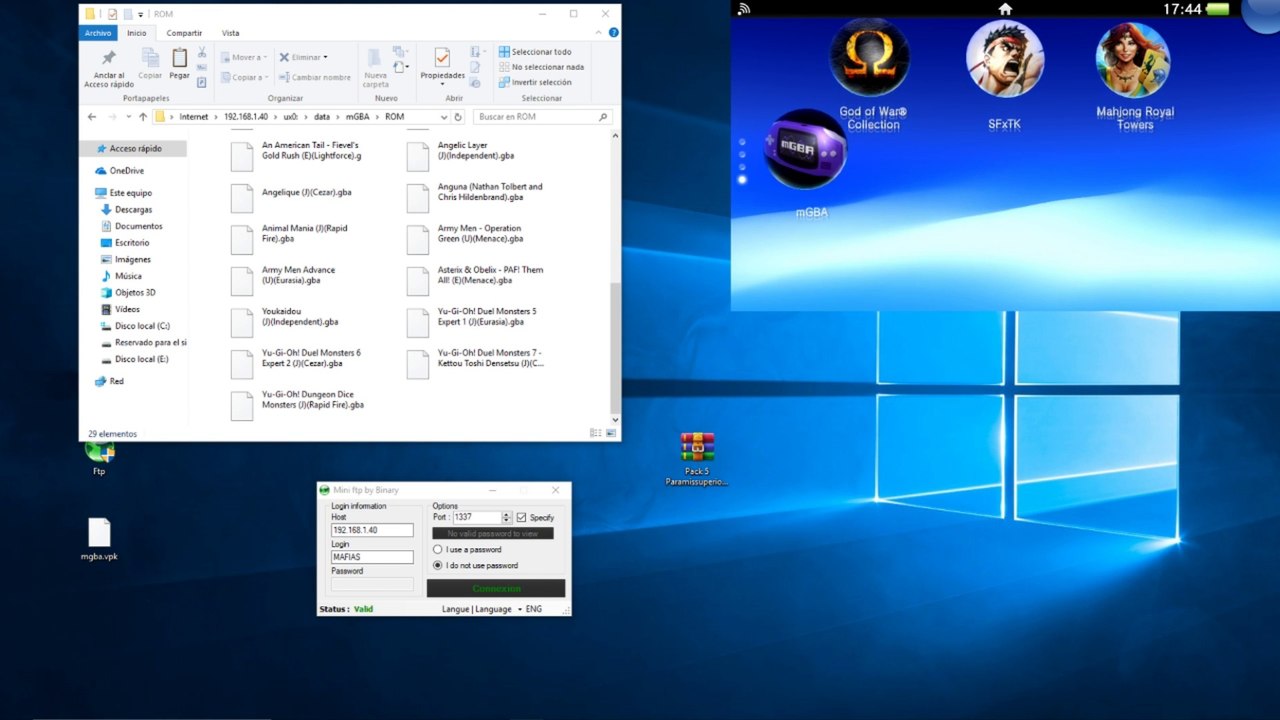This screenshot has width=1280, height=720.
Task: Click Seleccionar todo in the ribbon
Action: coord(535,52)
